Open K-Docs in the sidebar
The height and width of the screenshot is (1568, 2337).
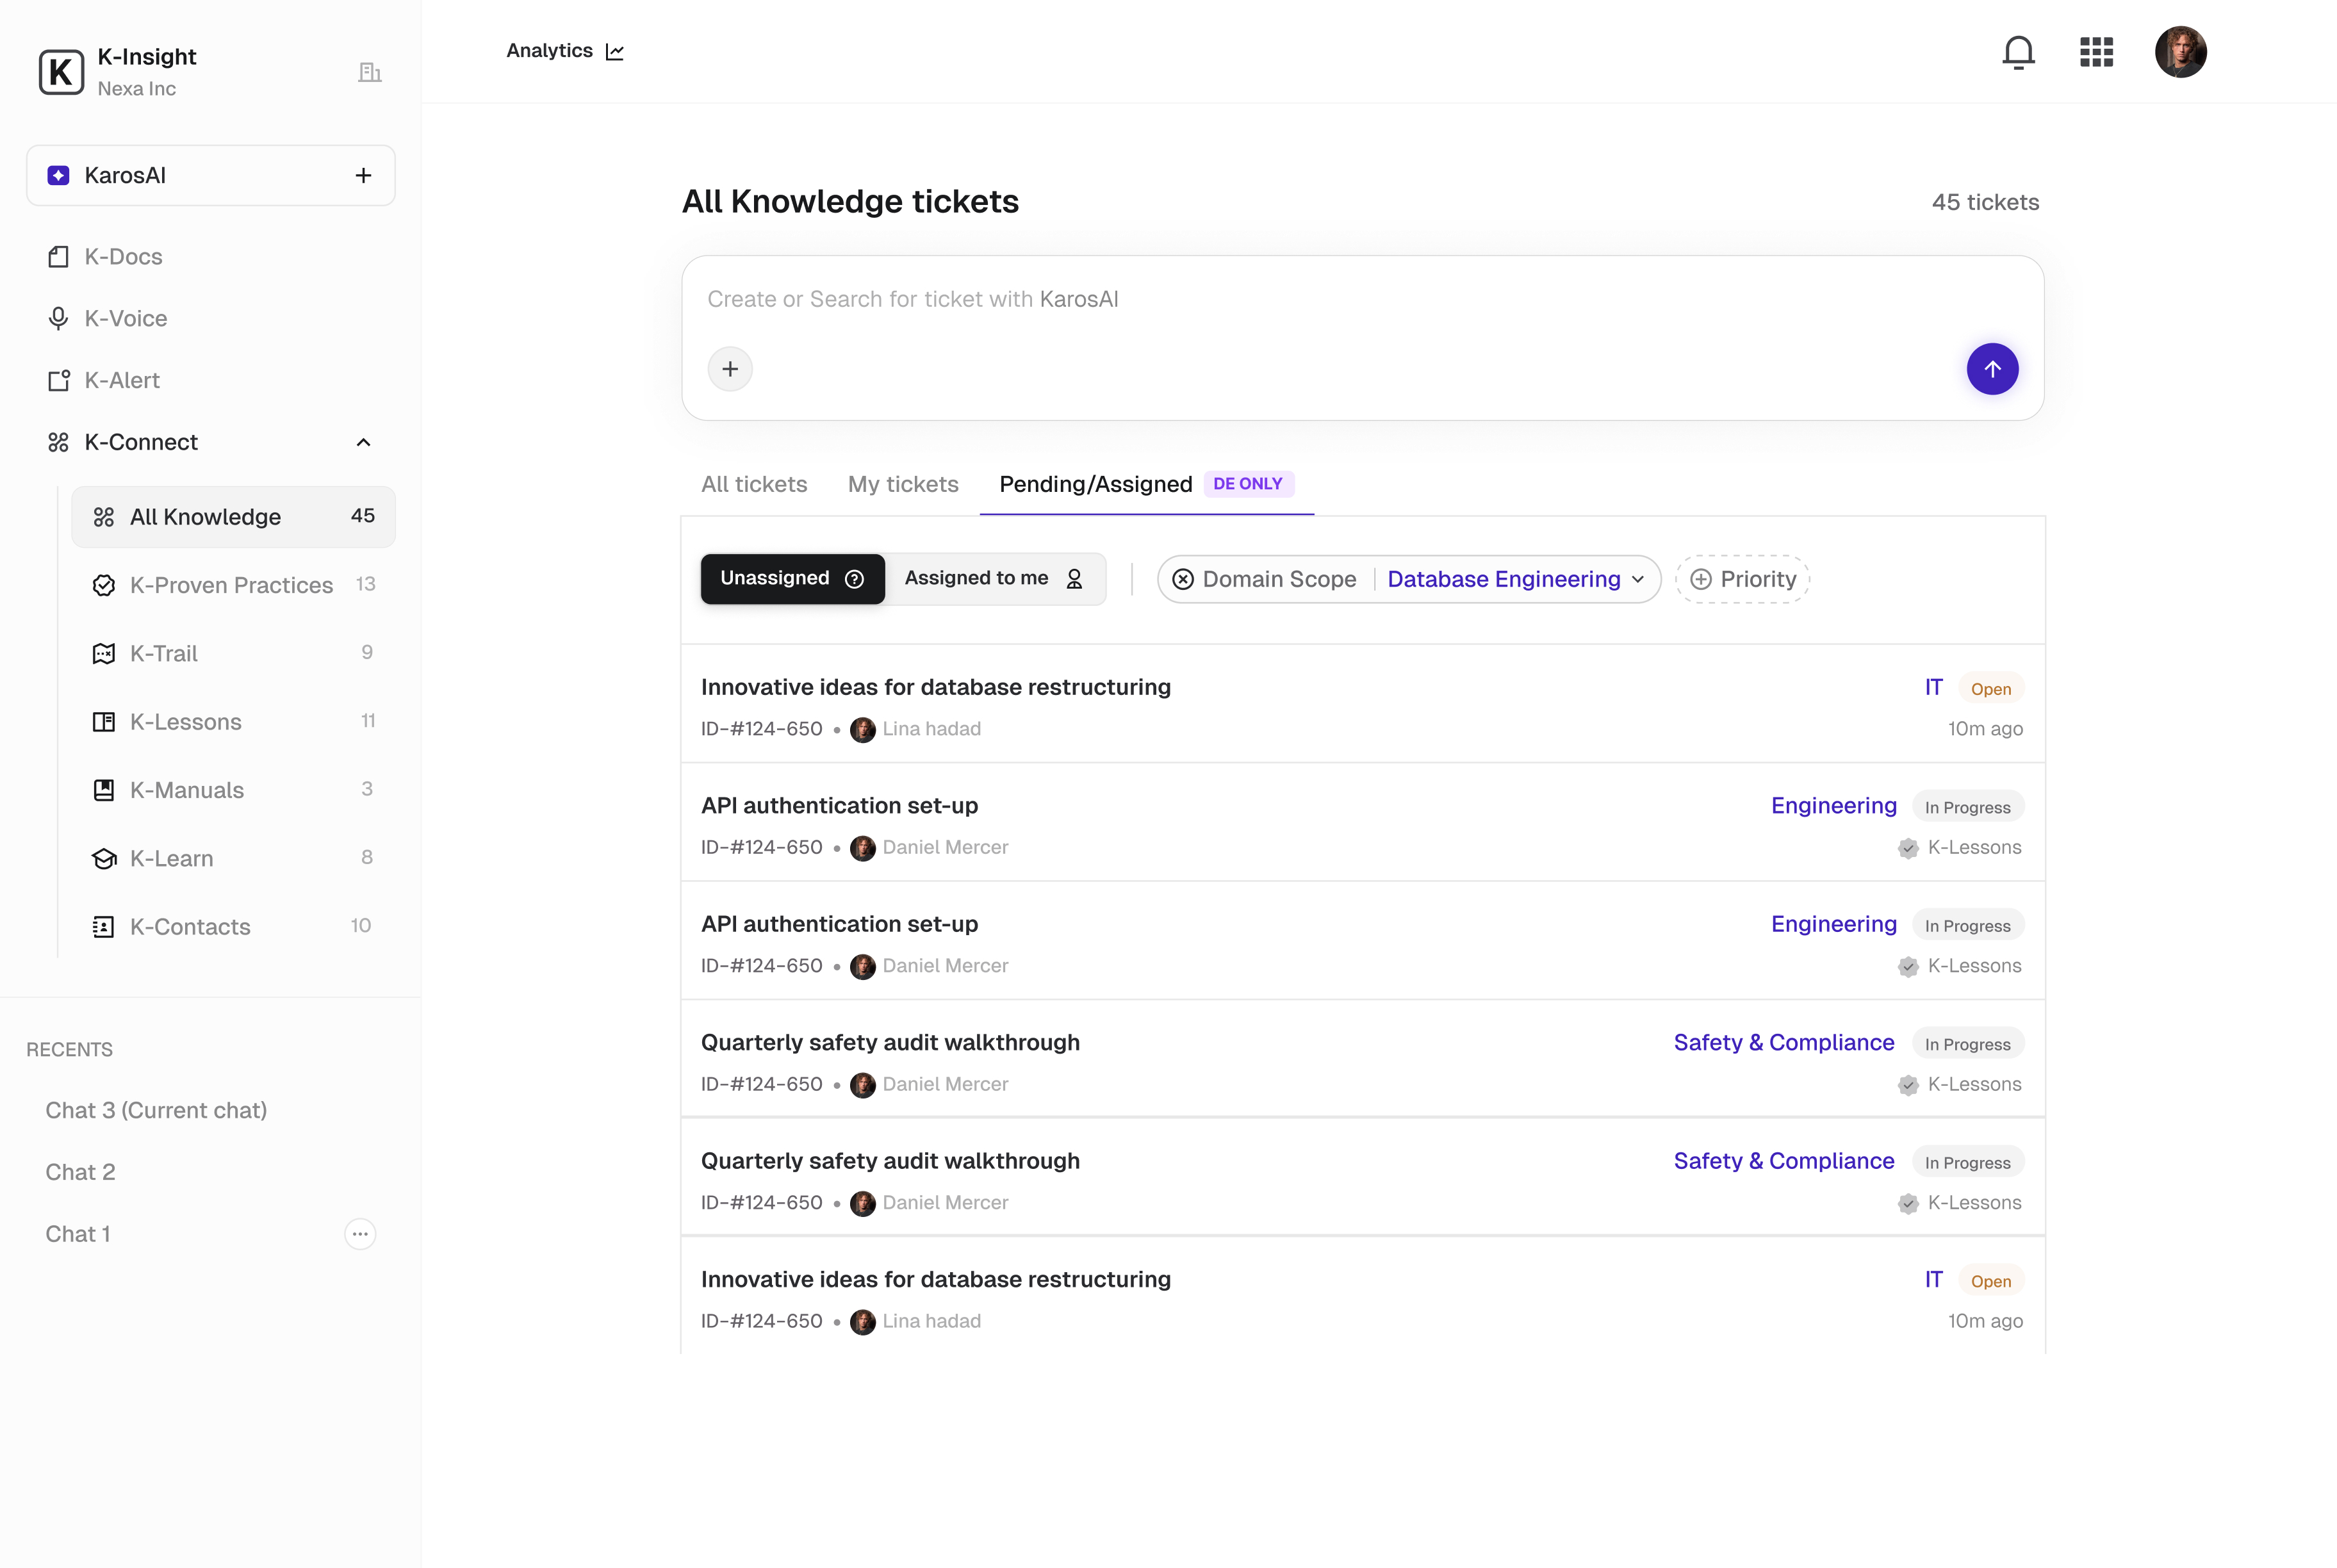(211, 257)
